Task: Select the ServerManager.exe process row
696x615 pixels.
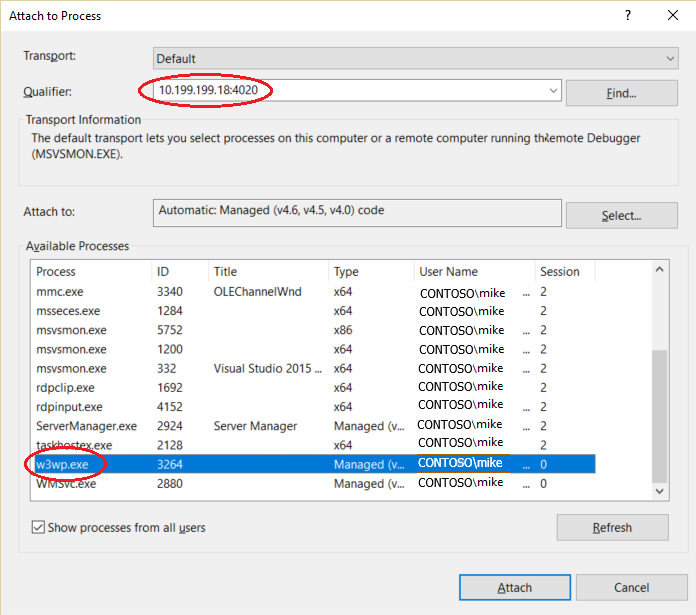Action: [313, 426]
